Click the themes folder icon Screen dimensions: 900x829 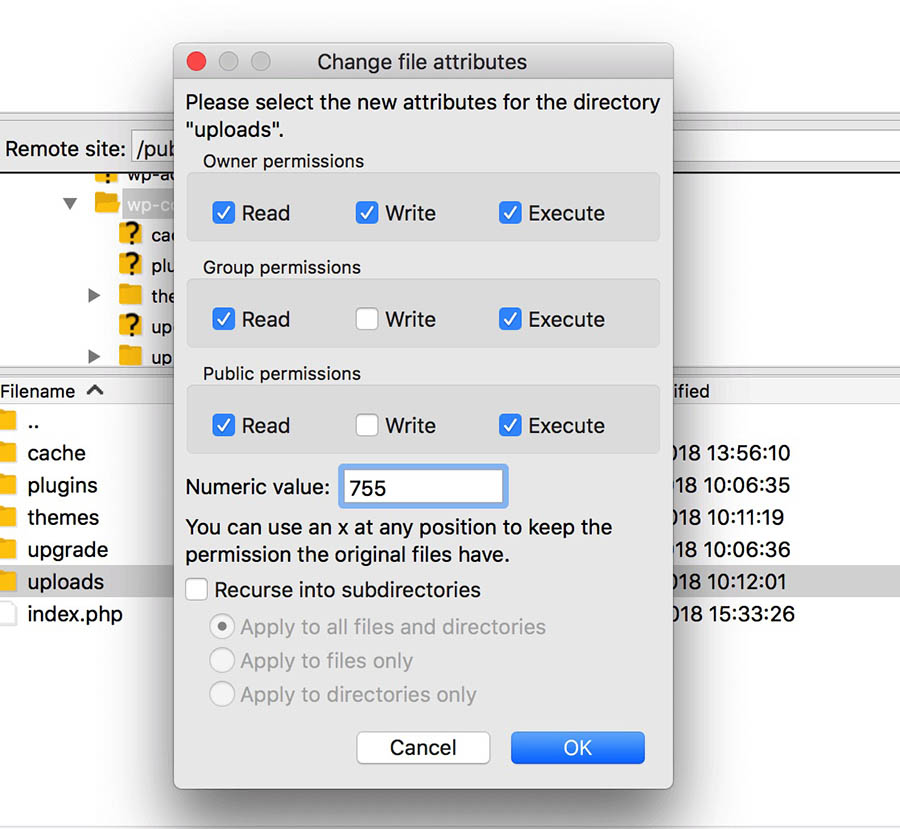8,517
